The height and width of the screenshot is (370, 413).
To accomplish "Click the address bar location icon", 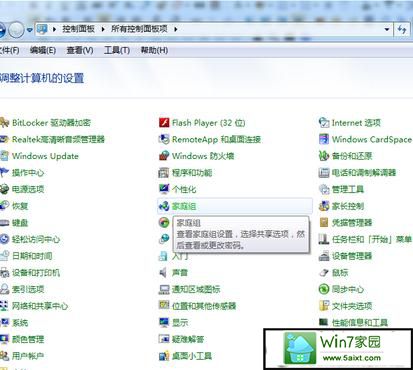I will tap(42, 29).
